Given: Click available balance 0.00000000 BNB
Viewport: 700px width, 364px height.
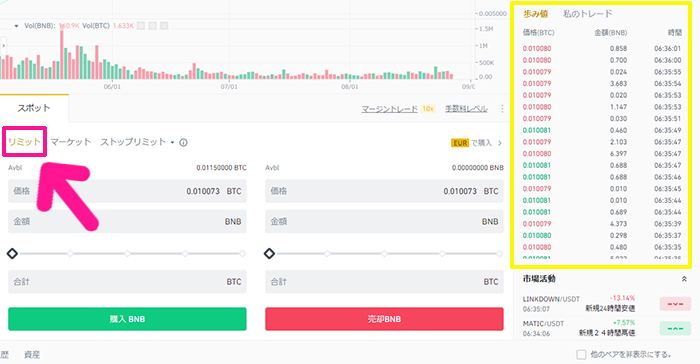Looking at the screenshot, I should click(x=478, y=168).
